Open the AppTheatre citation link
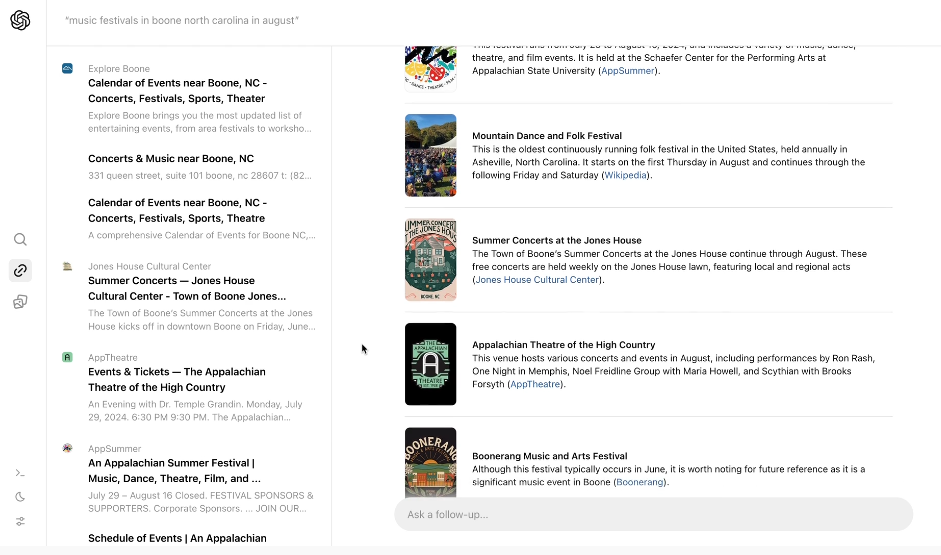The width and height of the screenshot is (941, 555). (x=535, y=384)
